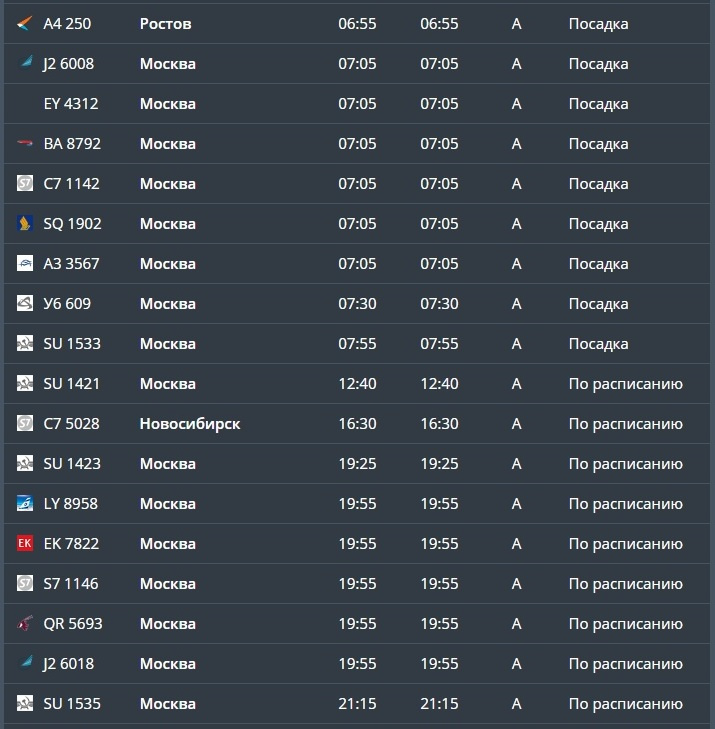The image size is (715, 729).
Task: Open flight number S7 1146
Action: click(x=71, y=583)
